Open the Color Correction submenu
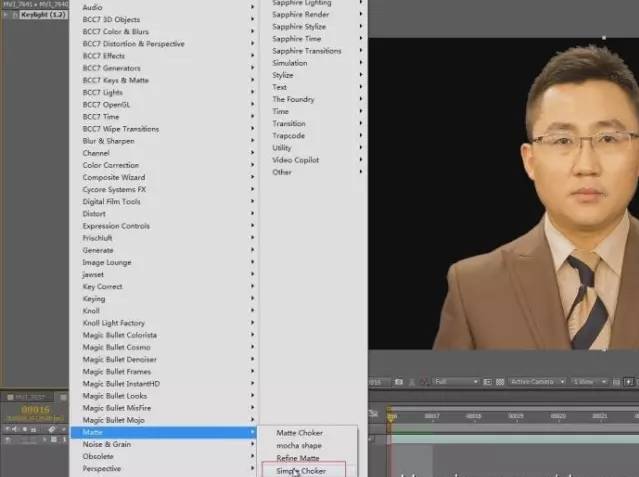639x477 pixels. click(163, 165)
